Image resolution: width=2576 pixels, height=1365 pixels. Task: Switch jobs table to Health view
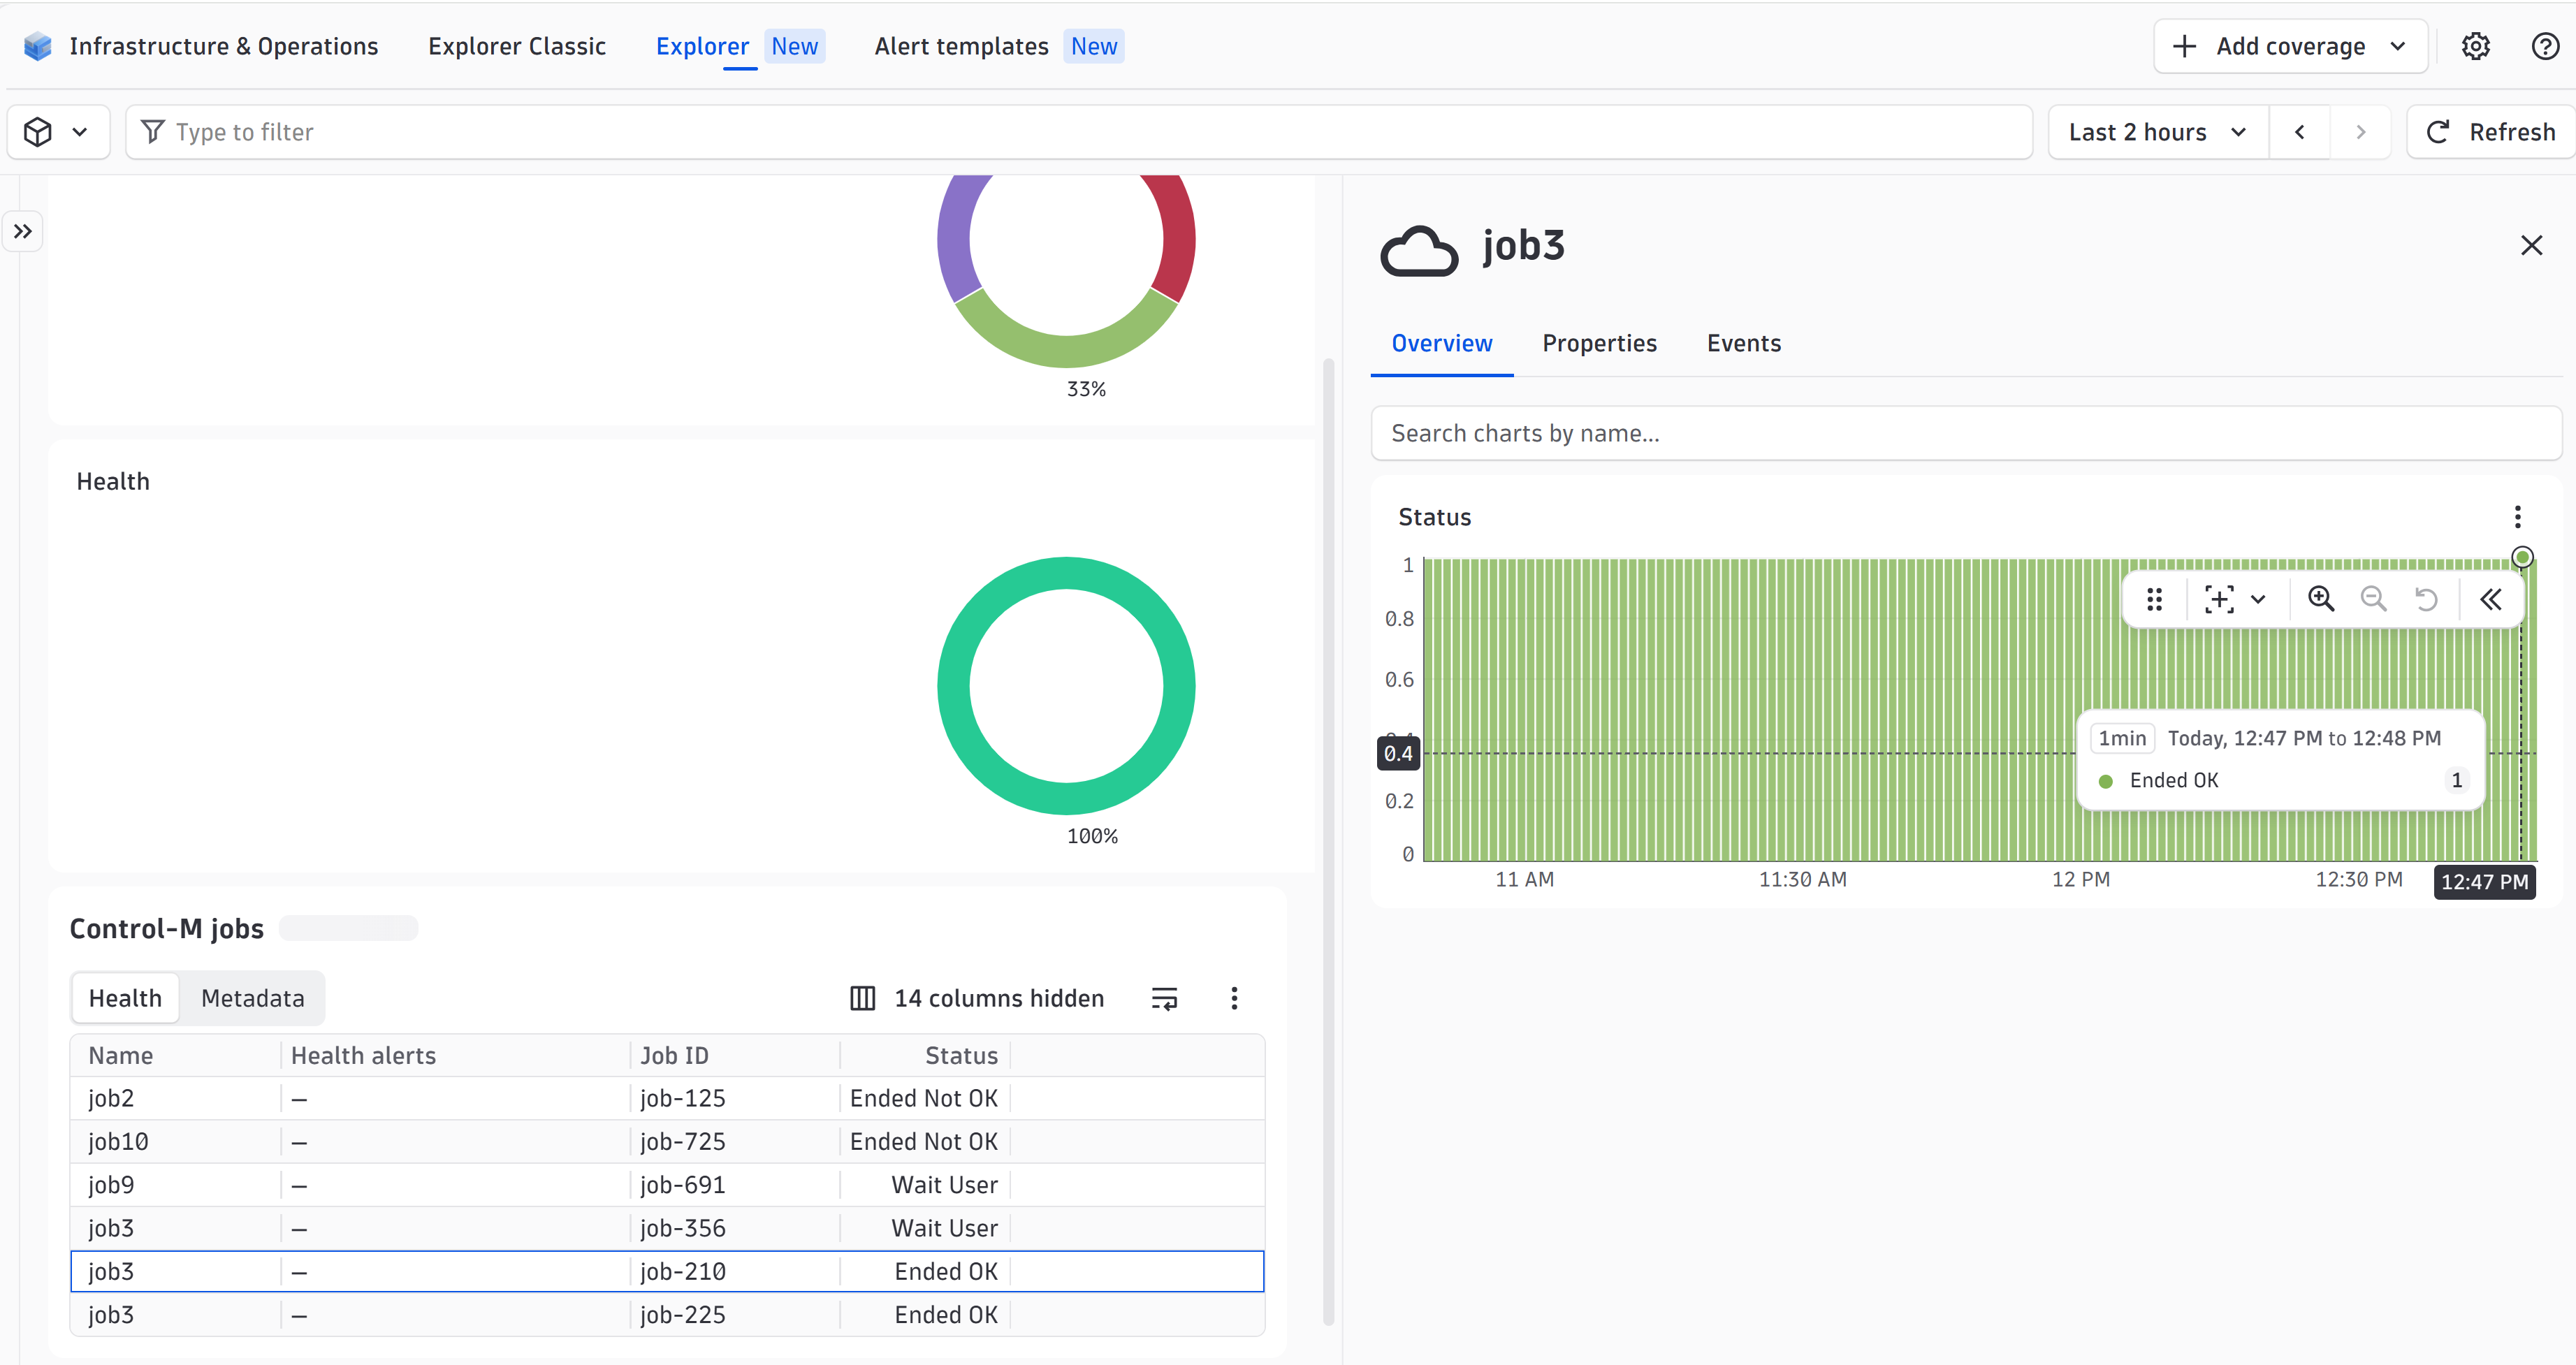click(x=125, y=998)
